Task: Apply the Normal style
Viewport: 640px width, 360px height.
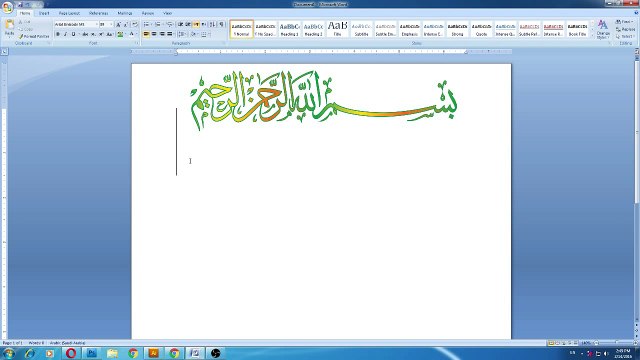Action: 242,29
